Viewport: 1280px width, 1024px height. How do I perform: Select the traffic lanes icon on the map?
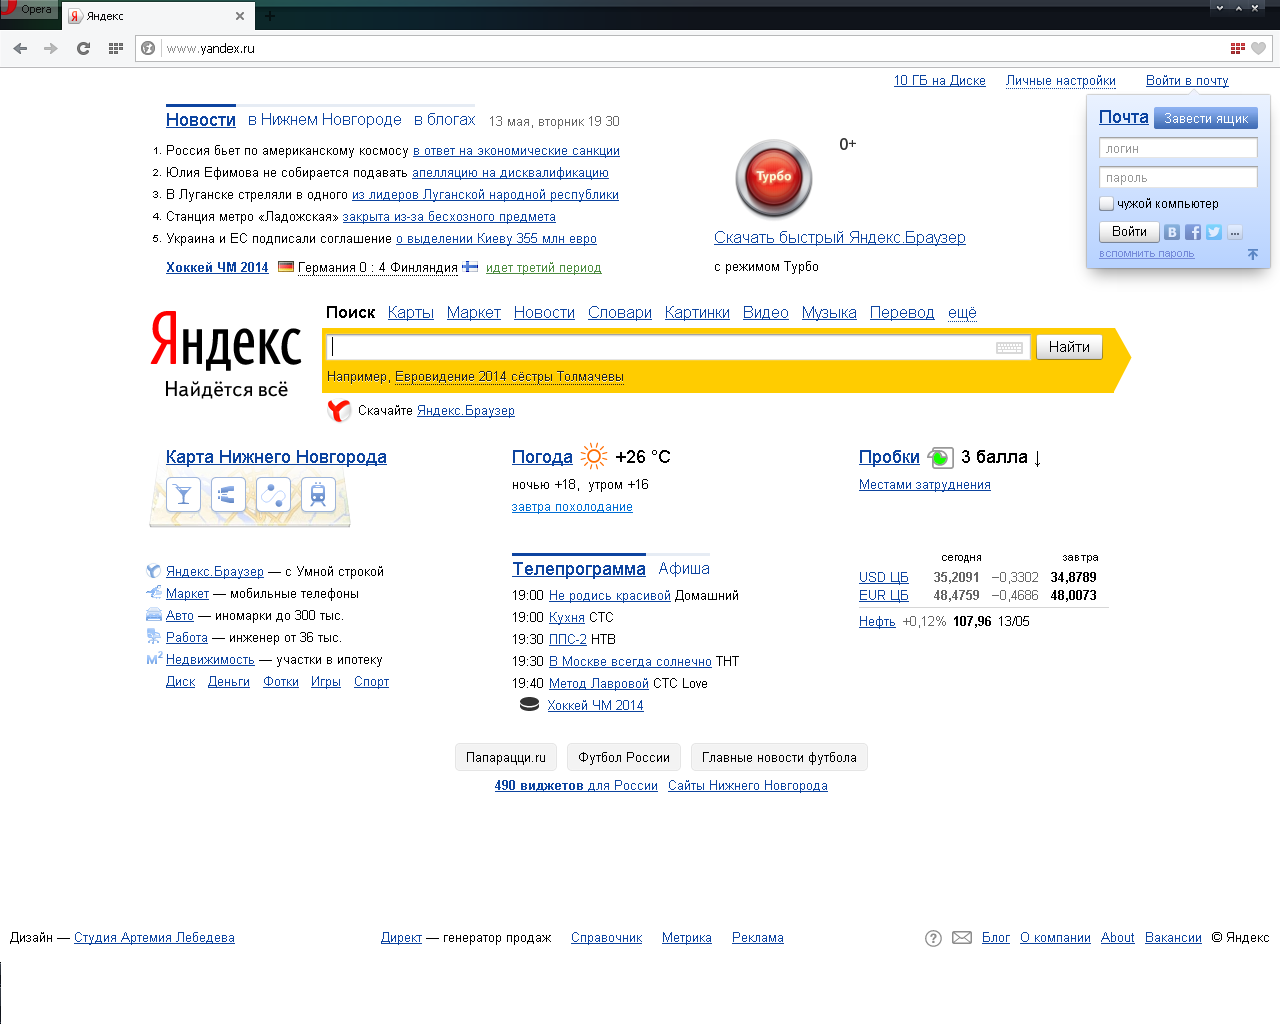(x=228, y=494)
